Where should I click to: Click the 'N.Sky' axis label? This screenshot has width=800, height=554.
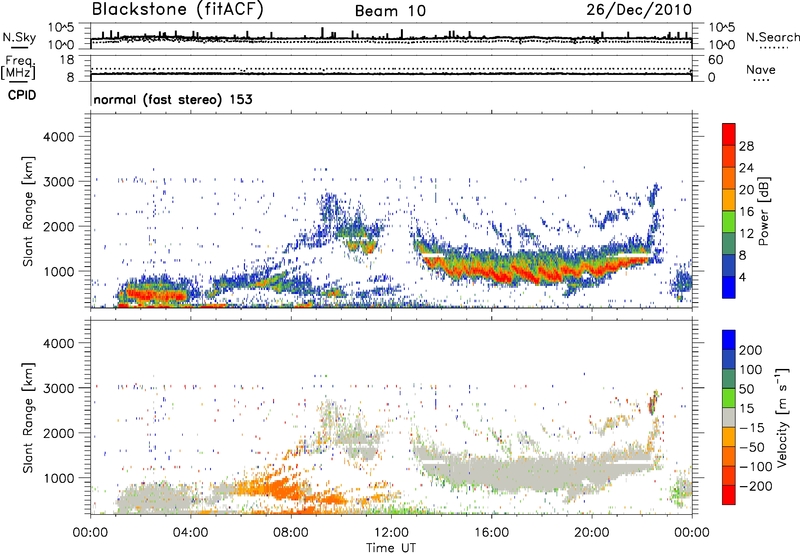(x=19, y=37)
